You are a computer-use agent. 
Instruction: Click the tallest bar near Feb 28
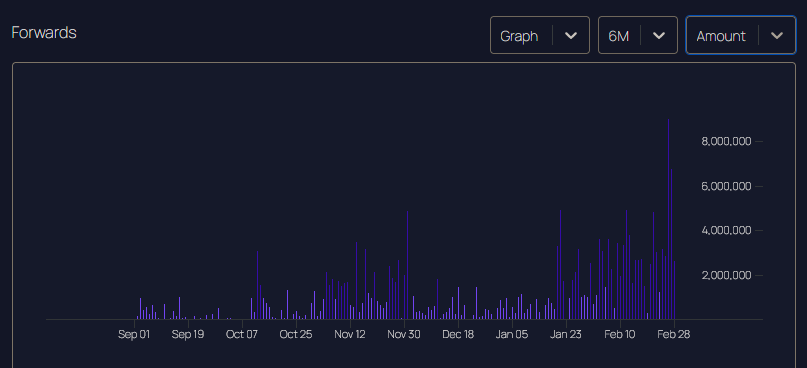tap(668, 219)
